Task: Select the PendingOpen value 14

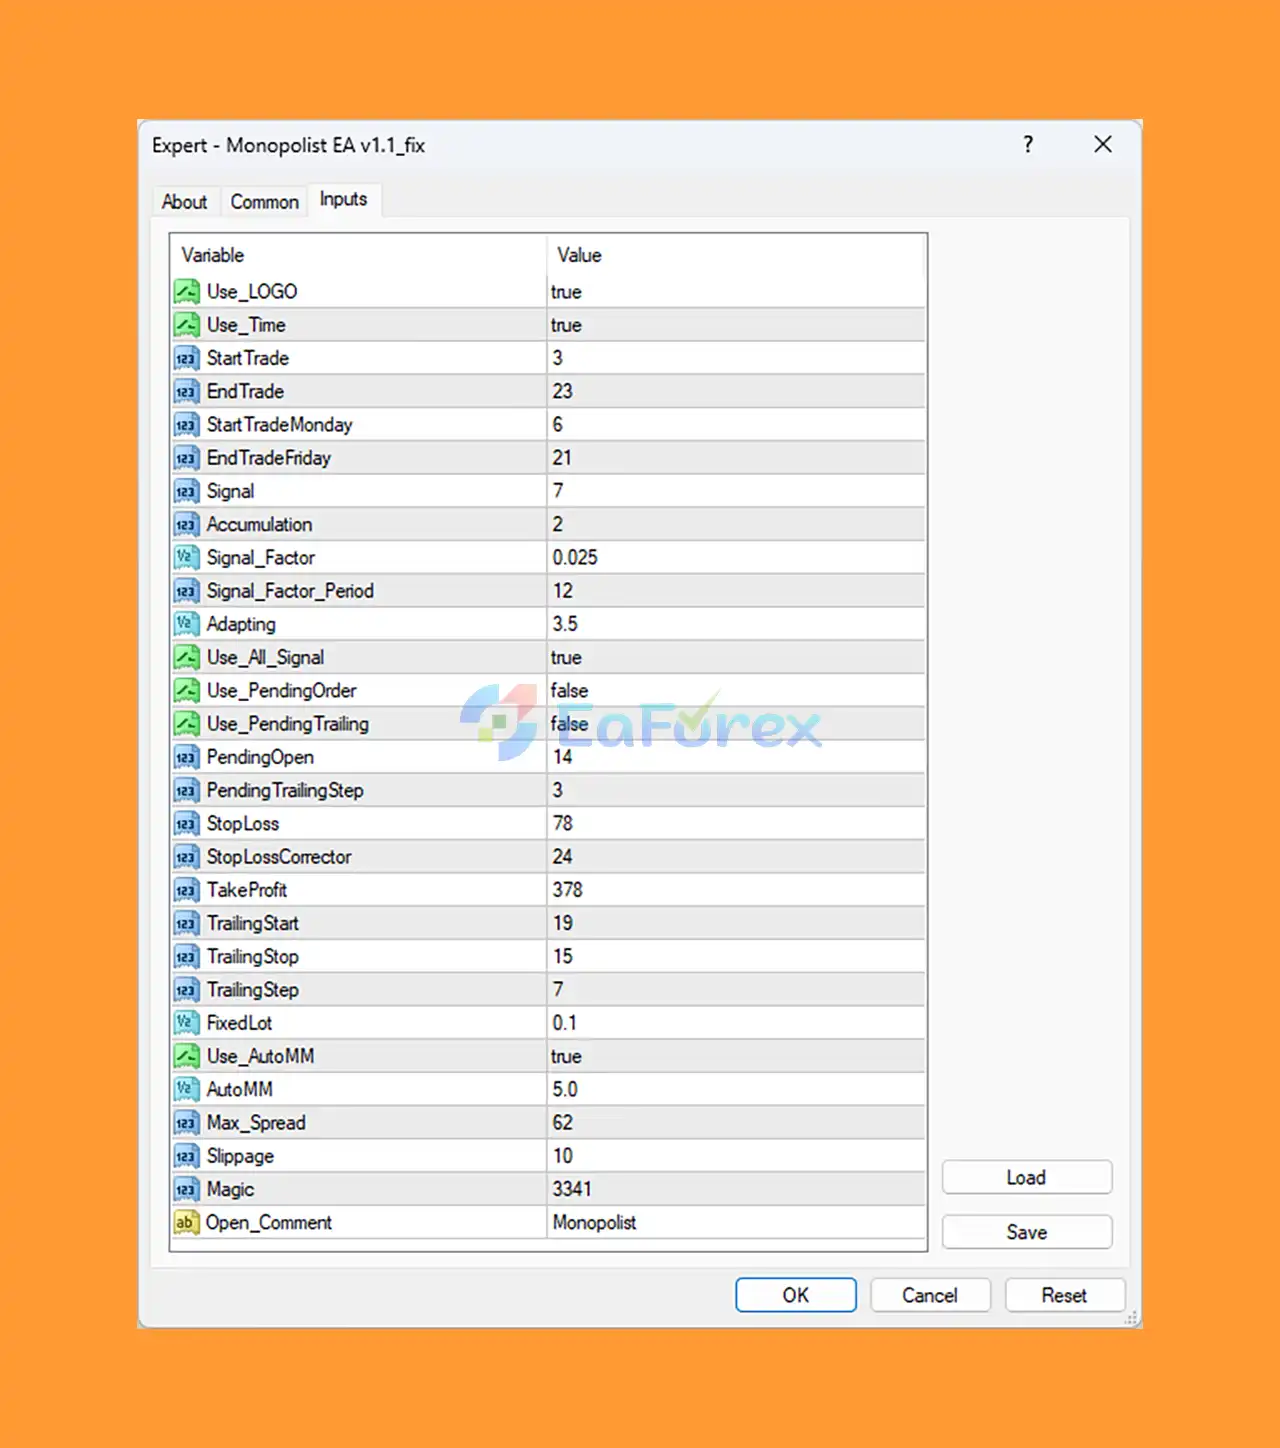Action: 563,757
